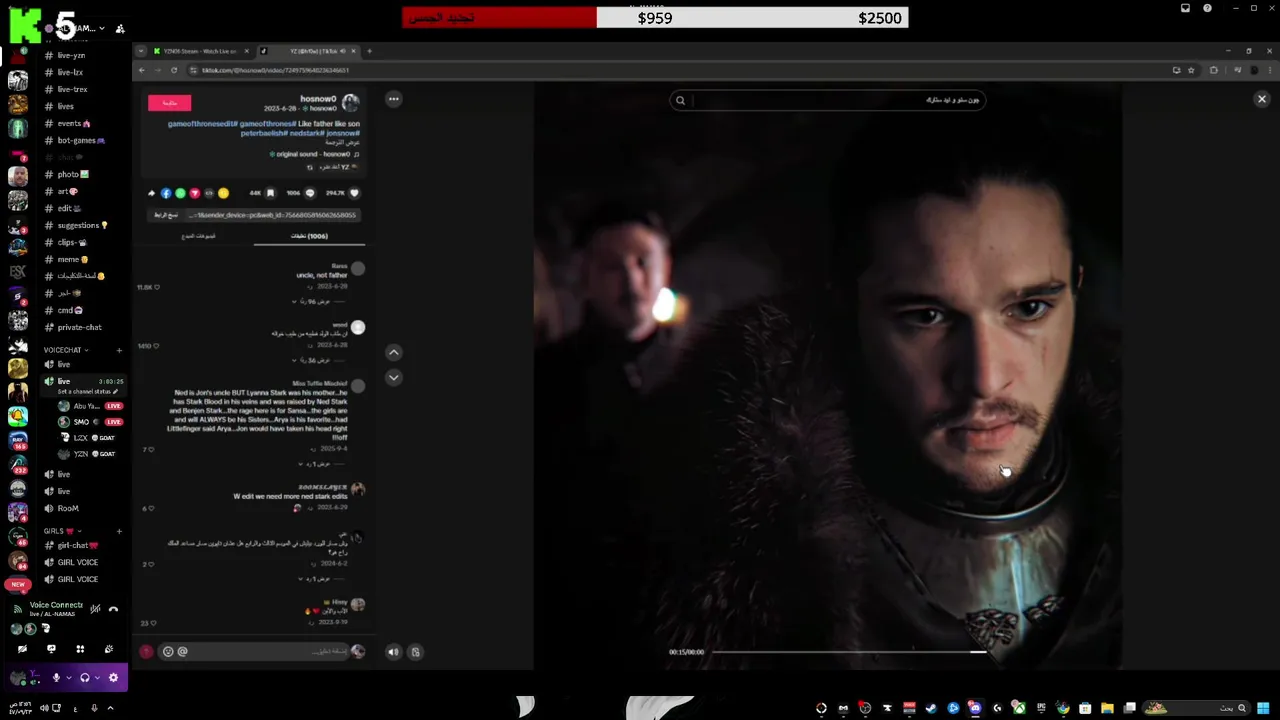Viewport: 1280px width, 720px height.
Task: Expand 96 replies under Rana's comment
Action: click(318, 301)
